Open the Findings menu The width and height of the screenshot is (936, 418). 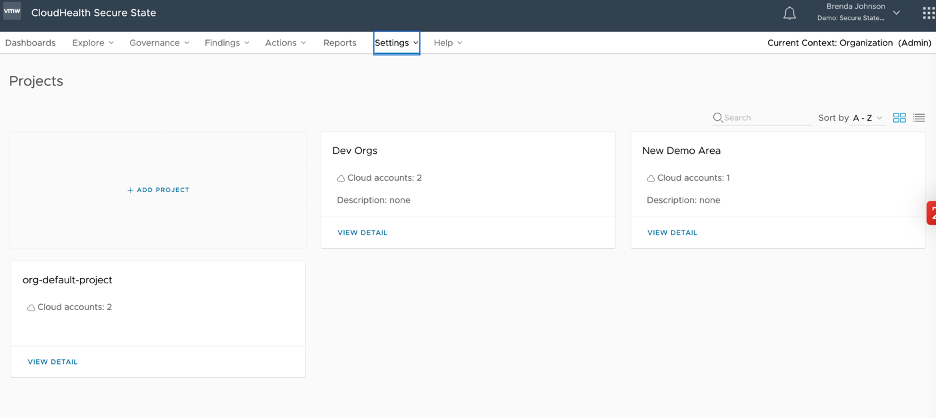click(x=226, y=43)
